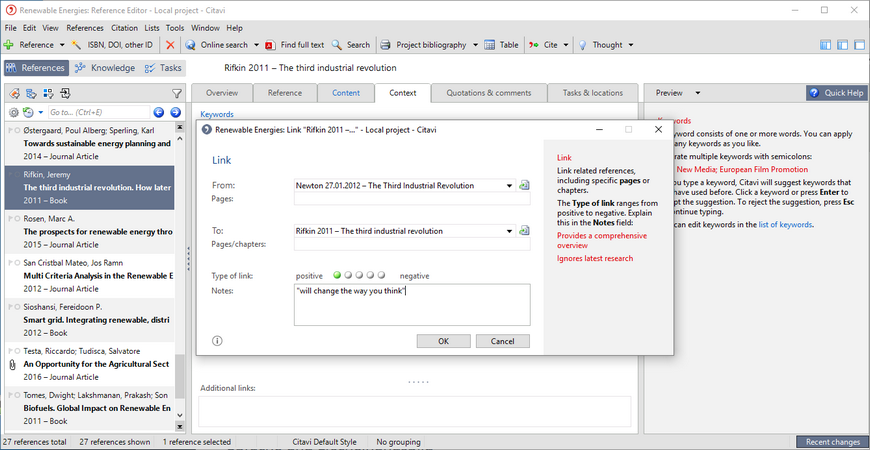Screen dimensions: 870x450
Task: Click the Thought lightbulb icon
Action: (x=583, y=45)
